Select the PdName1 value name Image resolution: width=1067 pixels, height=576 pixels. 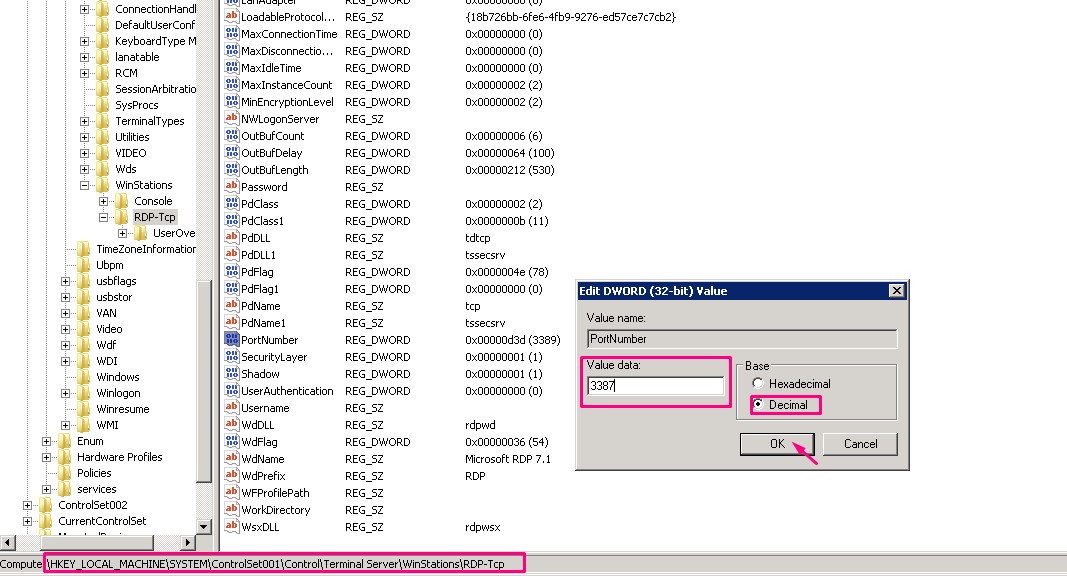(x=263, y=323)
